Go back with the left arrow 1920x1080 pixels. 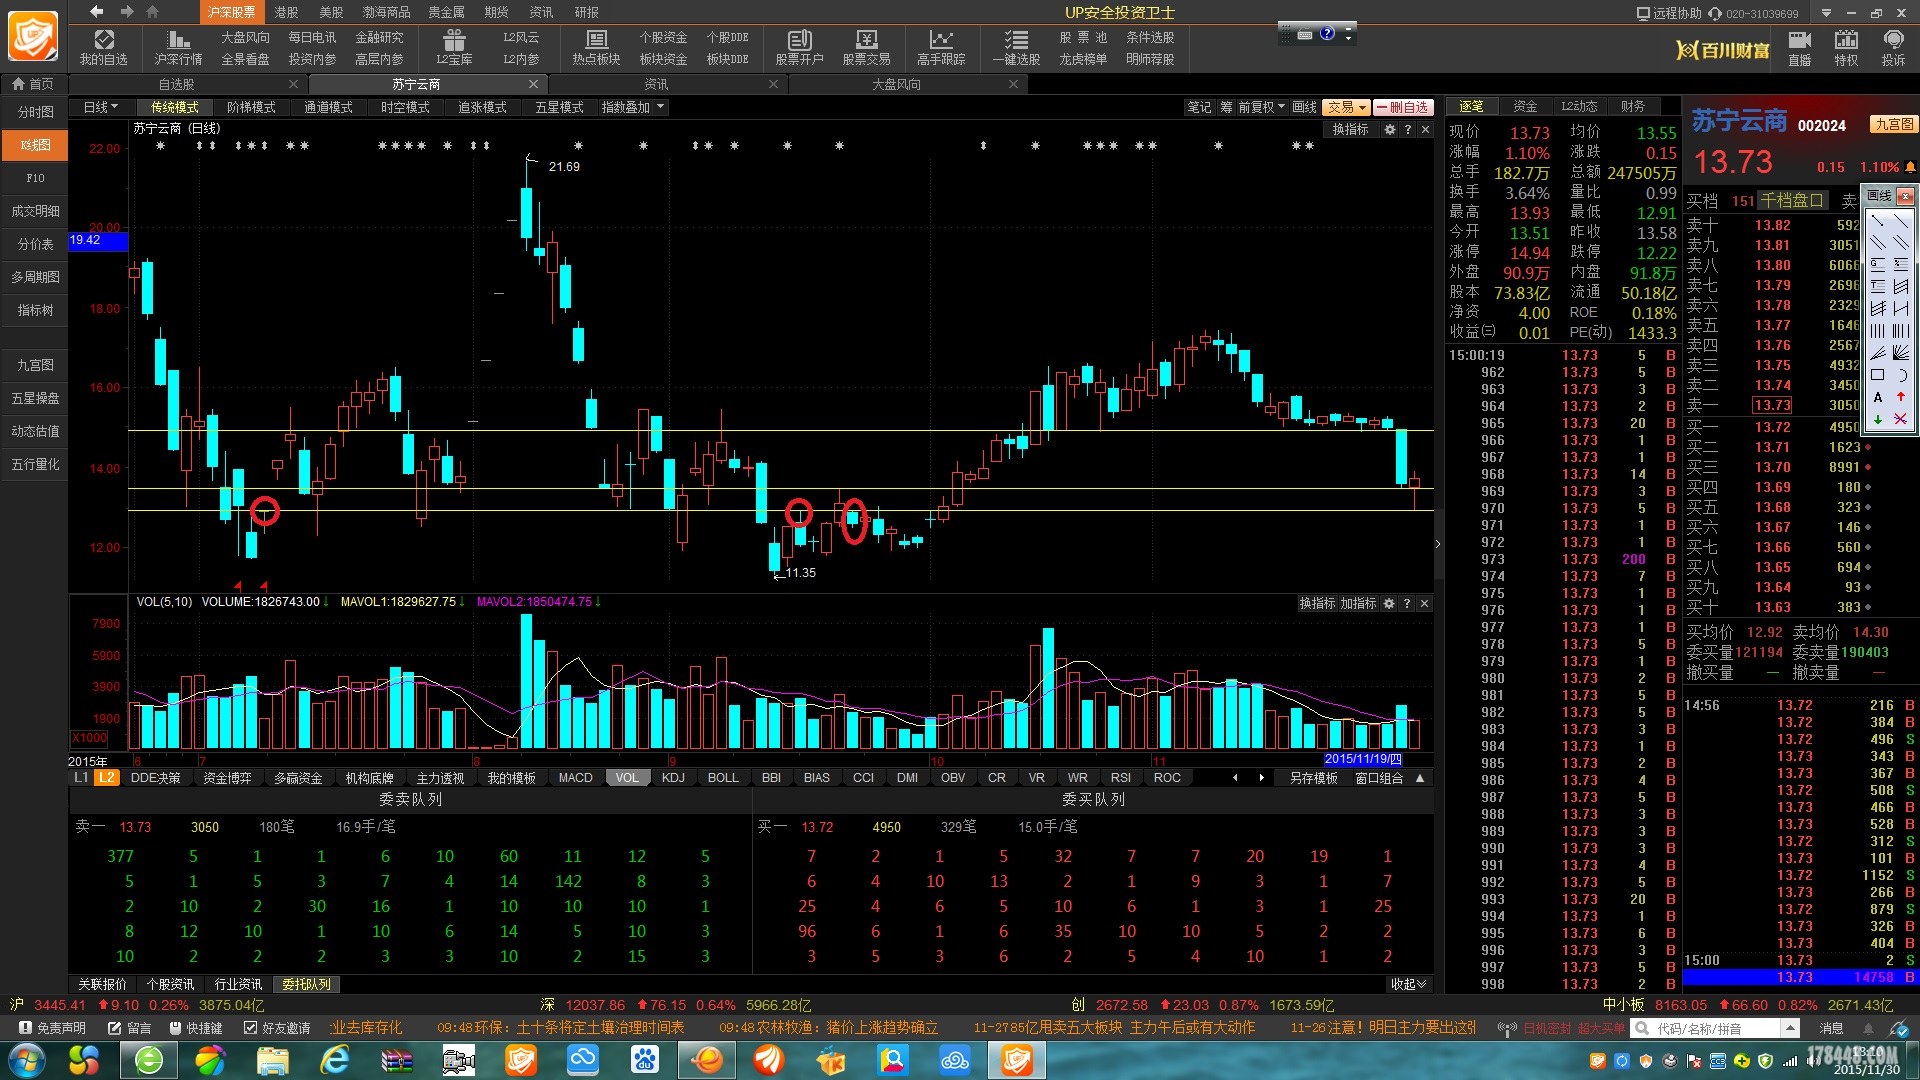pos(96,12)
